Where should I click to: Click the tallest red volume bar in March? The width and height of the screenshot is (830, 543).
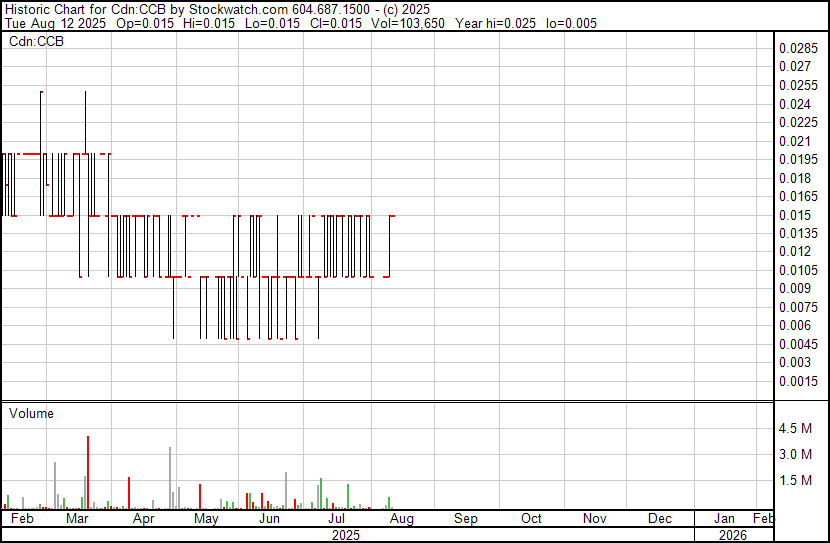pyautogui.click(x=88, y=473)
